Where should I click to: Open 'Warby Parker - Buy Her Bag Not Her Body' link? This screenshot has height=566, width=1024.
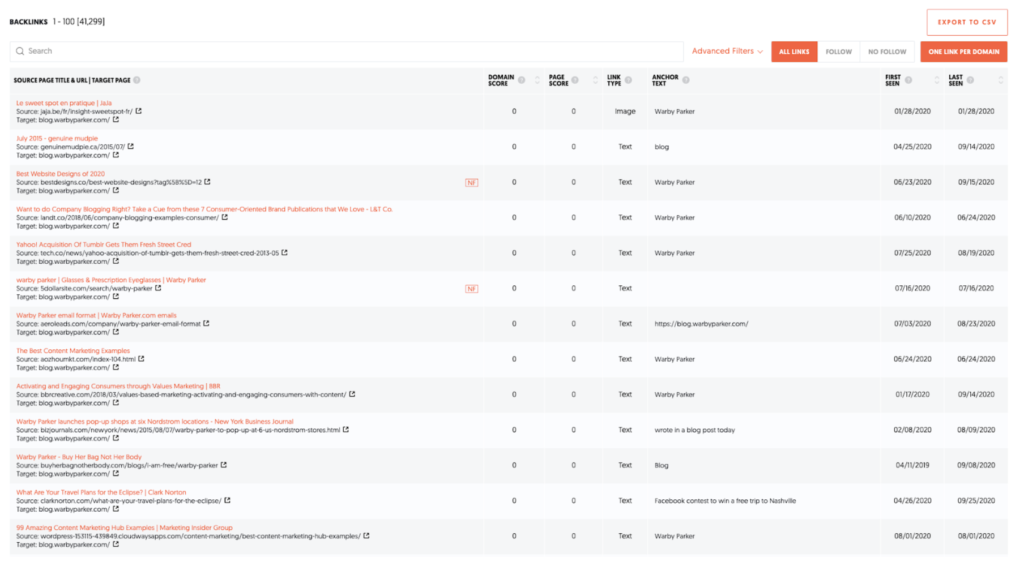[x=78, y=457]
